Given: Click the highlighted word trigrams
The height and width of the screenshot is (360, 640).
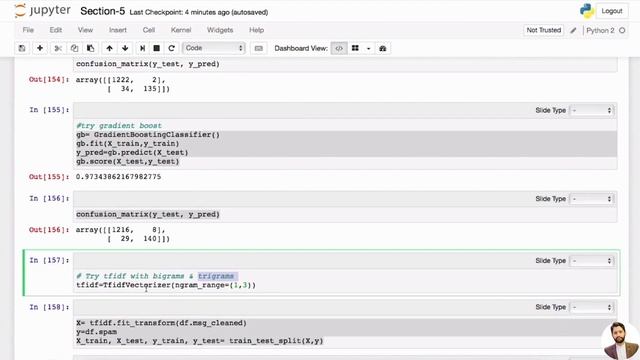Looking at the screenshot, I should pos(216,276).
